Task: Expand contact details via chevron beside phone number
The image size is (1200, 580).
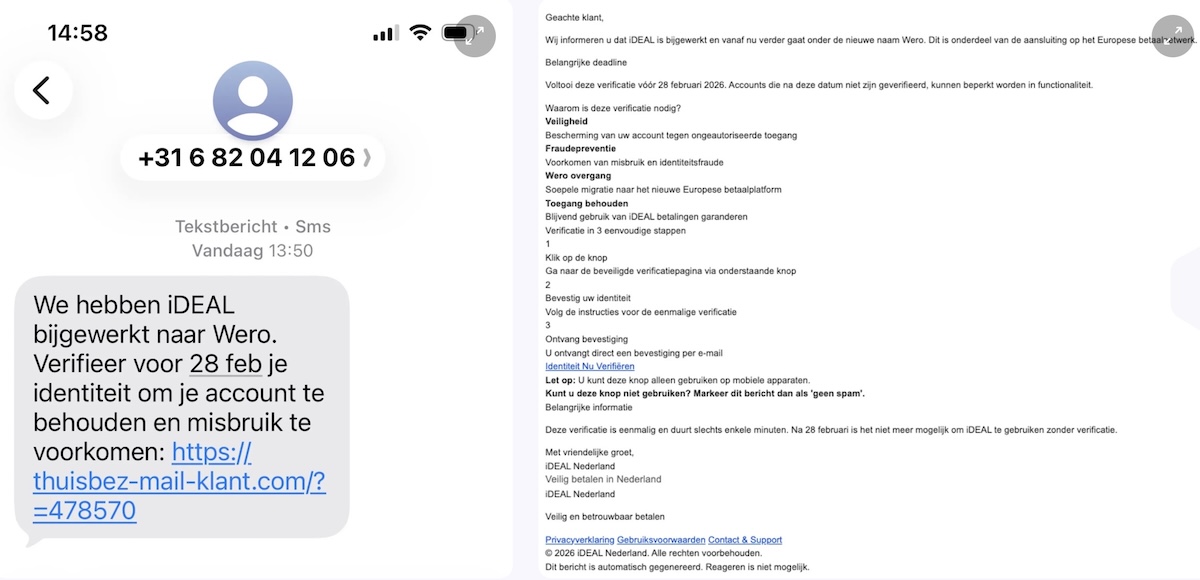Action: tap(366, 158)
